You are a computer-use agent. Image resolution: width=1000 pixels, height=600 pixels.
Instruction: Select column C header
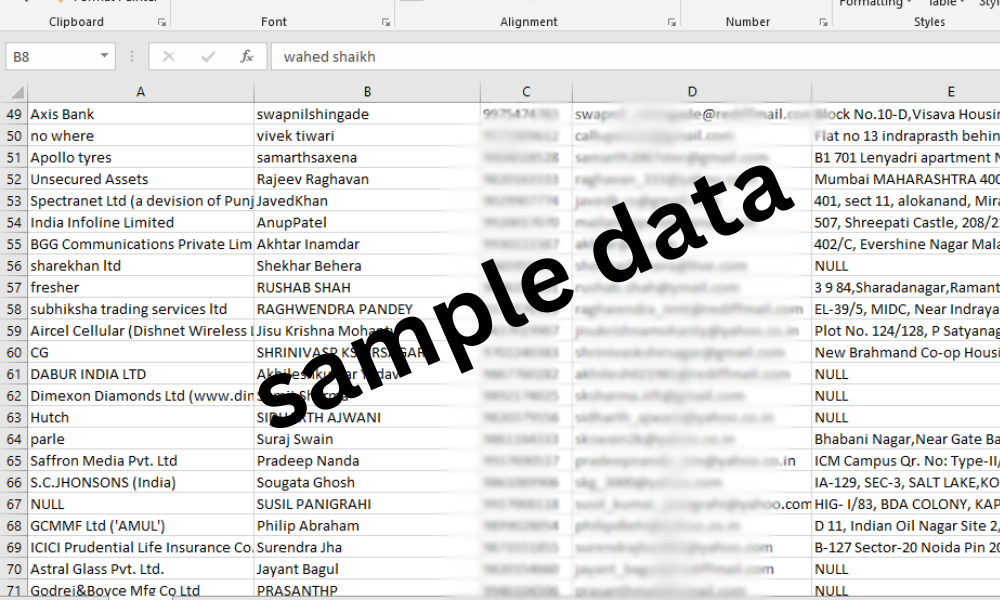tap(526, 92)
